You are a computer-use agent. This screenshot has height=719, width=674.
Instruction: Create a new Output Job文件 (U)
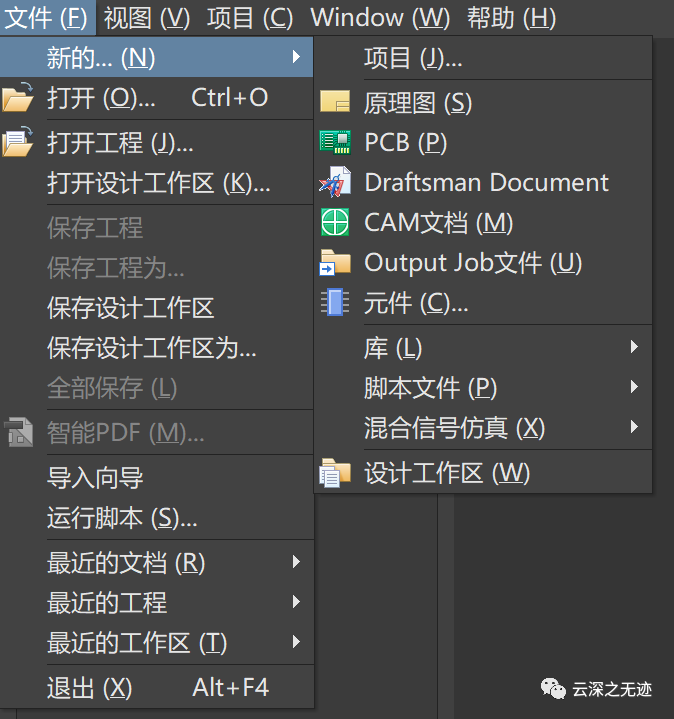tap(483, 262)
